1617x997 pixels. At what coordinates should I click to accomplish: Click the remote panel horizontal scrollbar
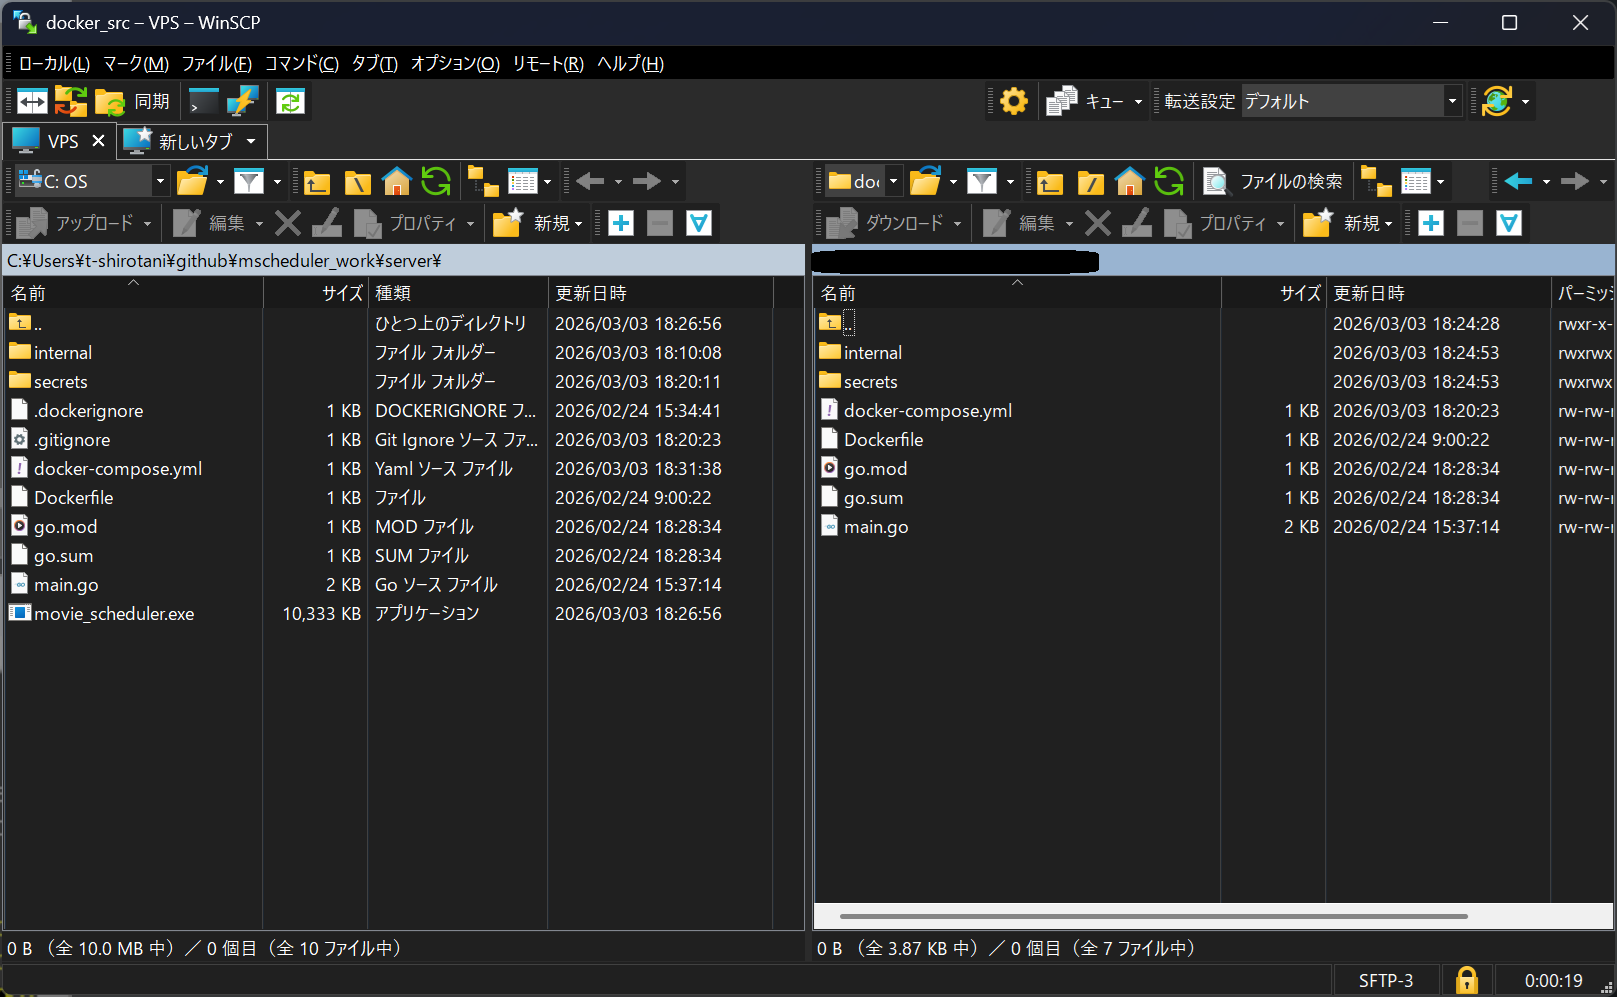pyautogui.click(x=1152, y=916)
